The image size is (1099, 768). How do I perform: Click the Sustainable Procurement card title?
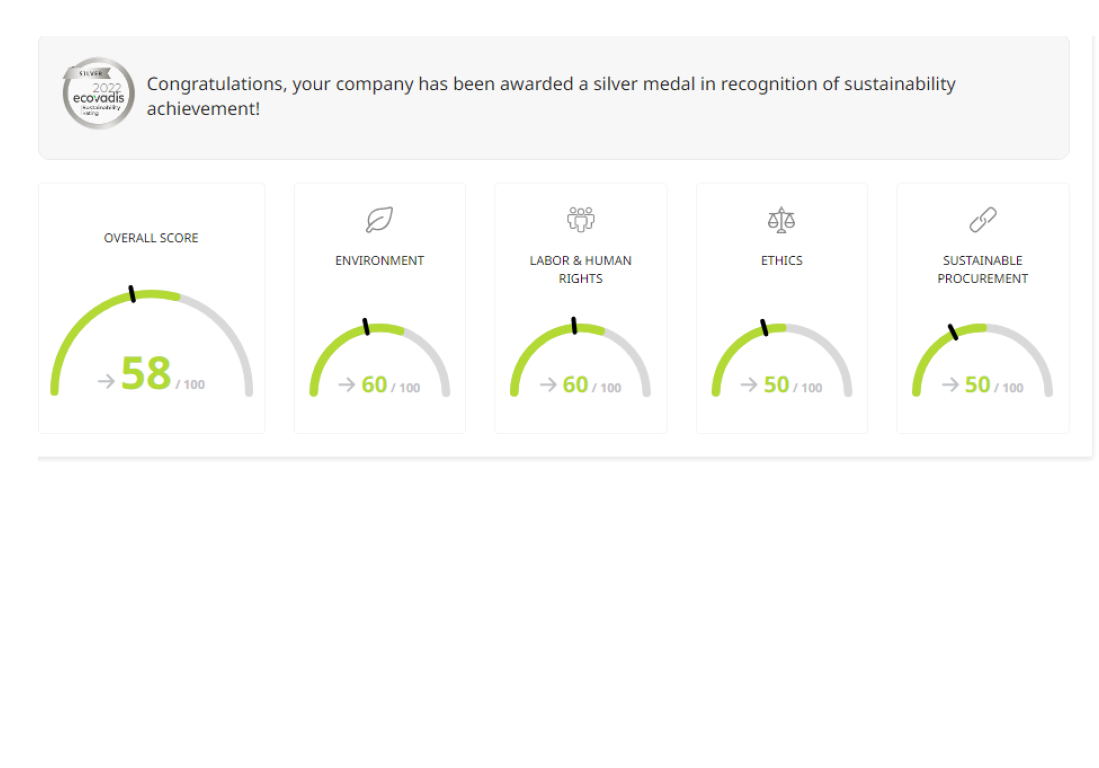coord(983,269)
